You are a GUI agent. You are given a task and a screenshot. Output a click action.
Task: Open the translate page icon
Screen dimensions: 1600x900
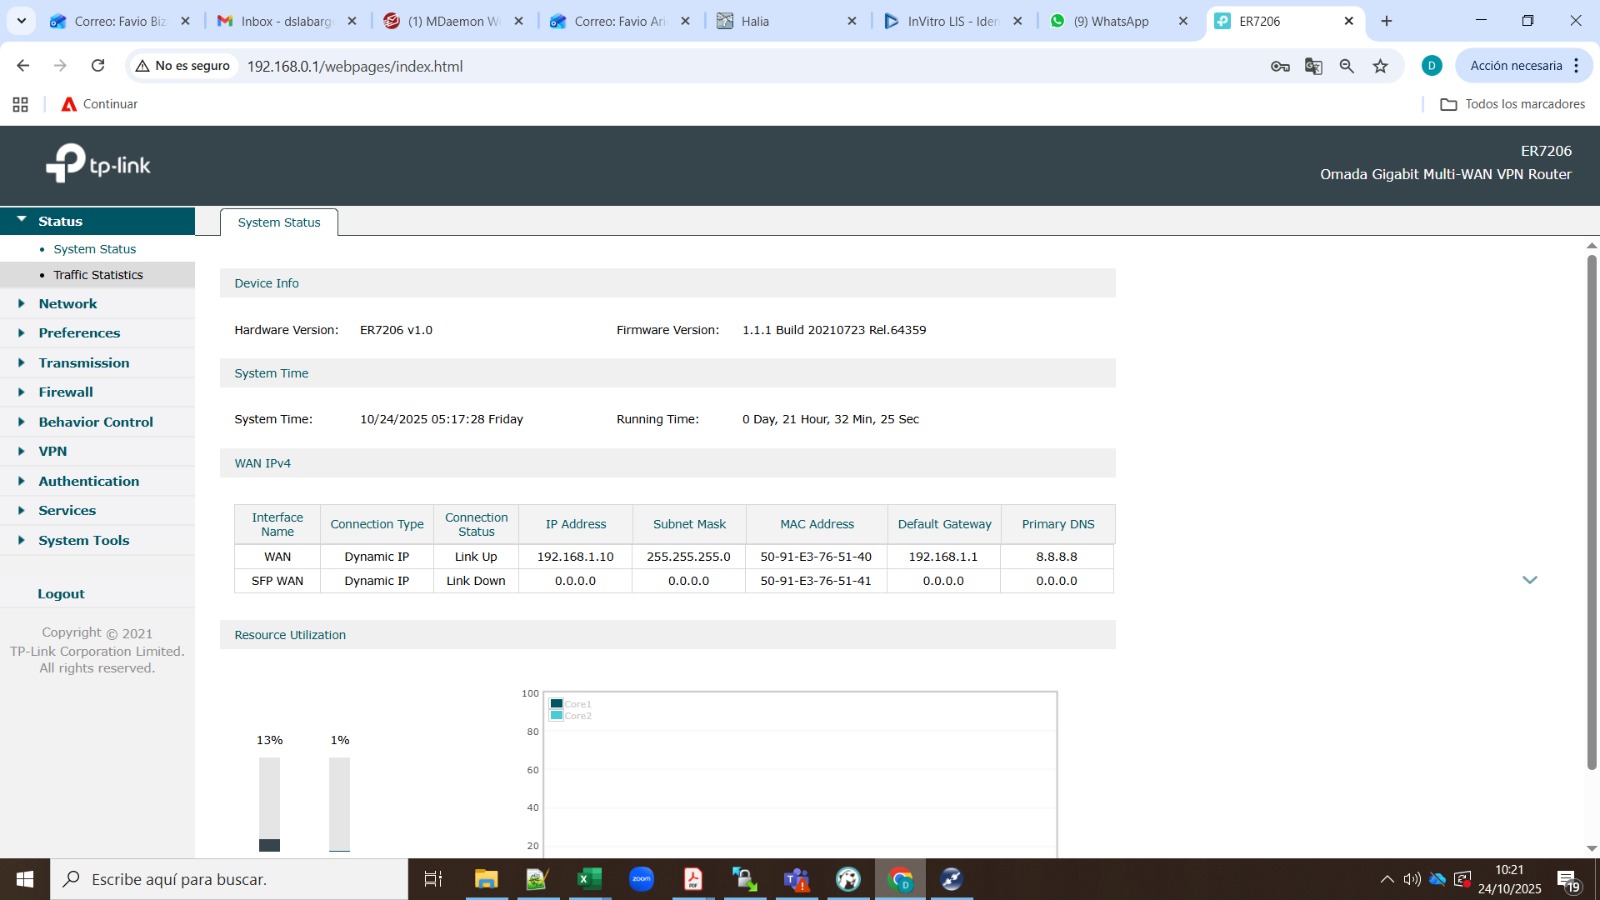(1313, 66)
